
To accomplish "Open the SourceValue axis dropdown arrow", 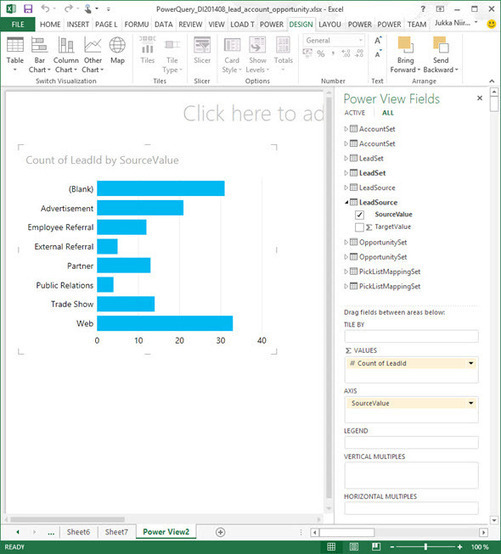I will click(x=471, y=403).
